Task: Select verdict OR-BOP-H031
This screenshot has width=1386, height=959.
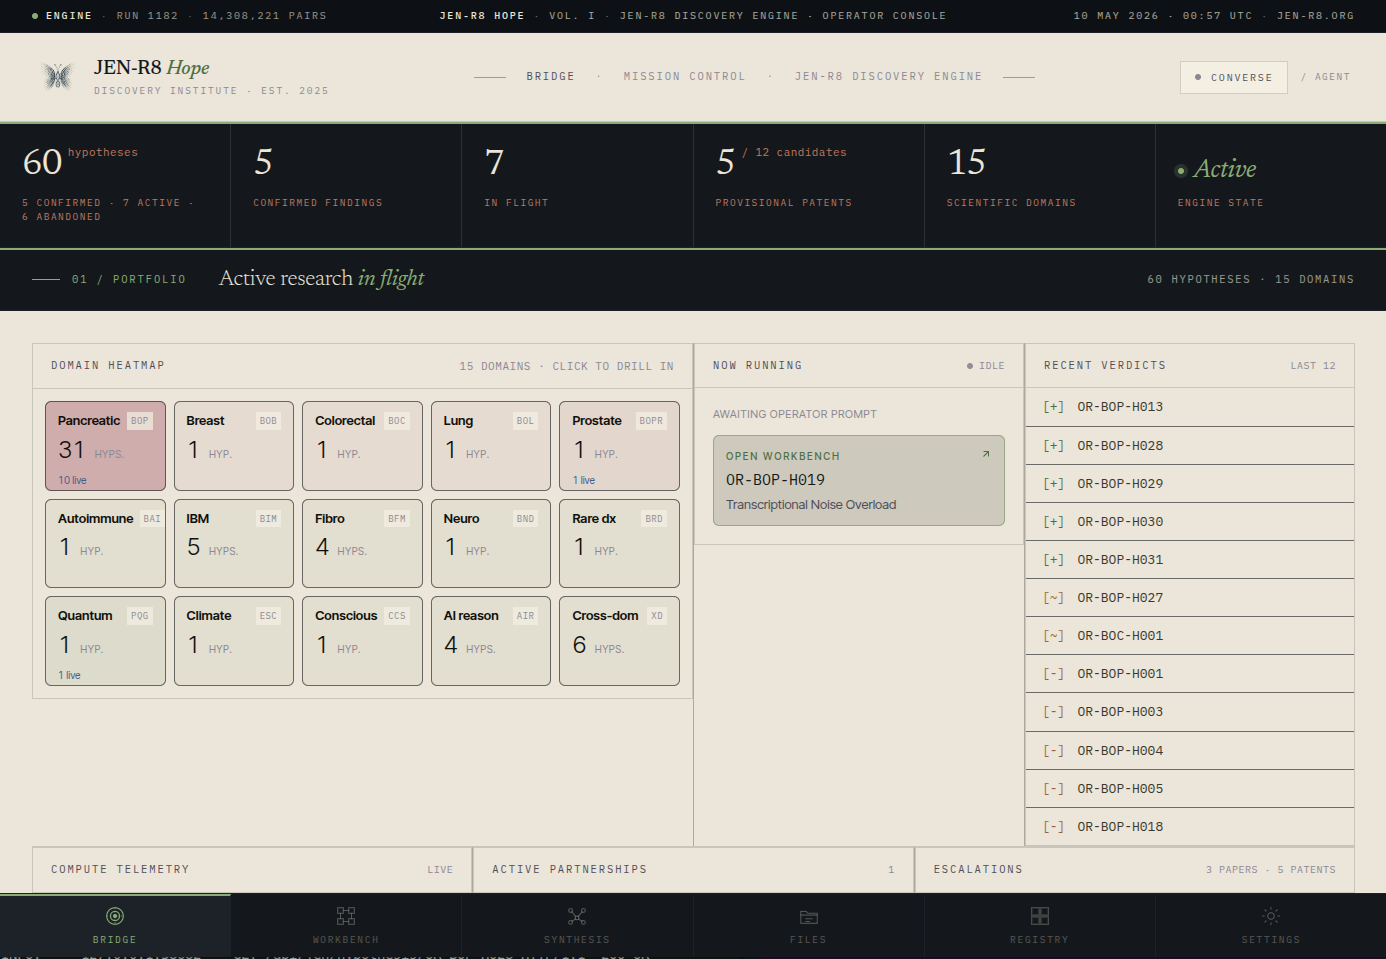Action: 1189,560
